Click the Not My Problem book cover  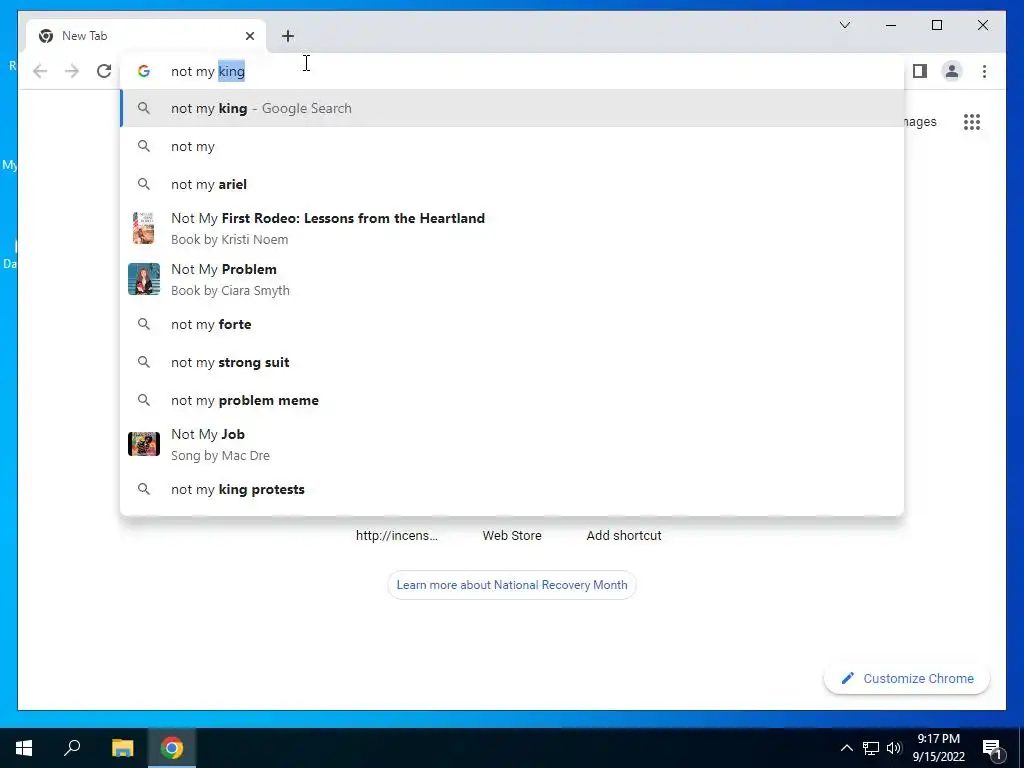coord(144,279)
